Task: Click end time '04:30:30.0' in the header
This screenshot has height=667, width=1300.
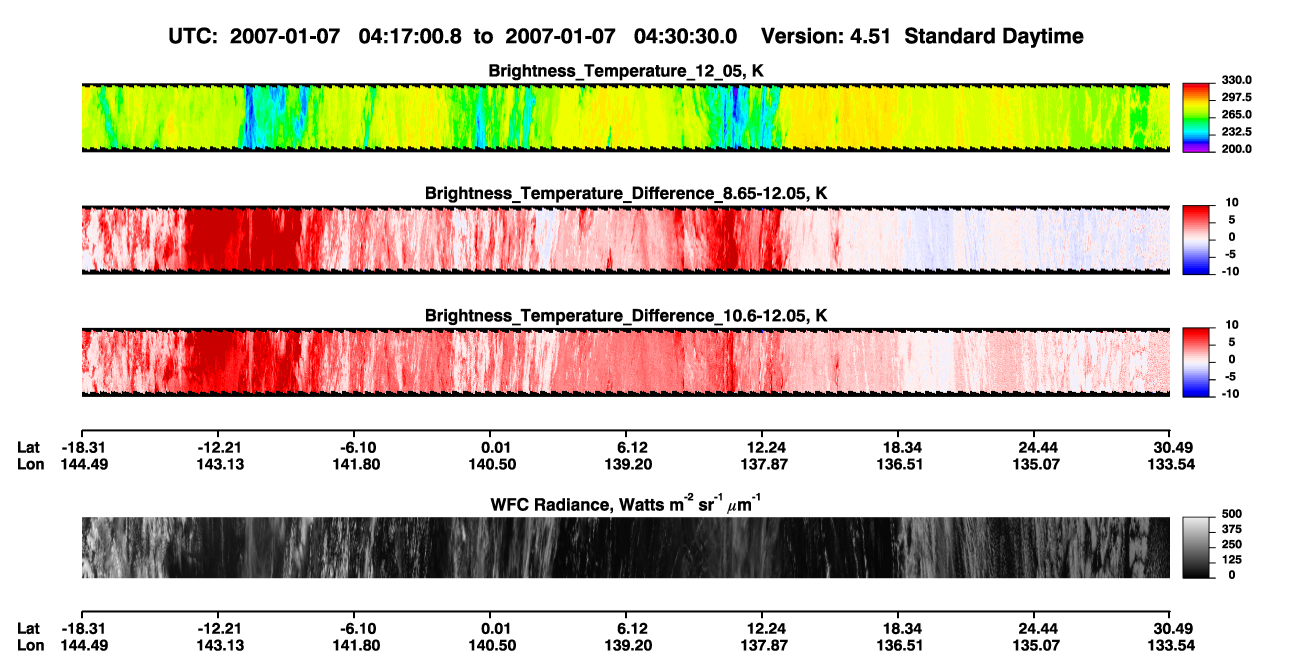Action: point(686,36)
